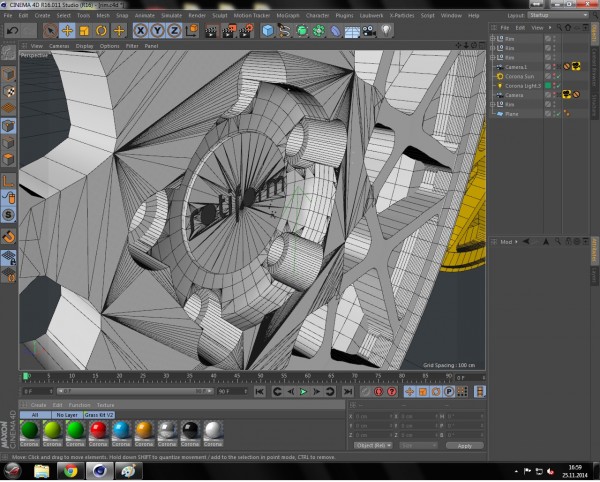600x482 pixels.
Task: Toggle the S solo icon
Action: 8,215
